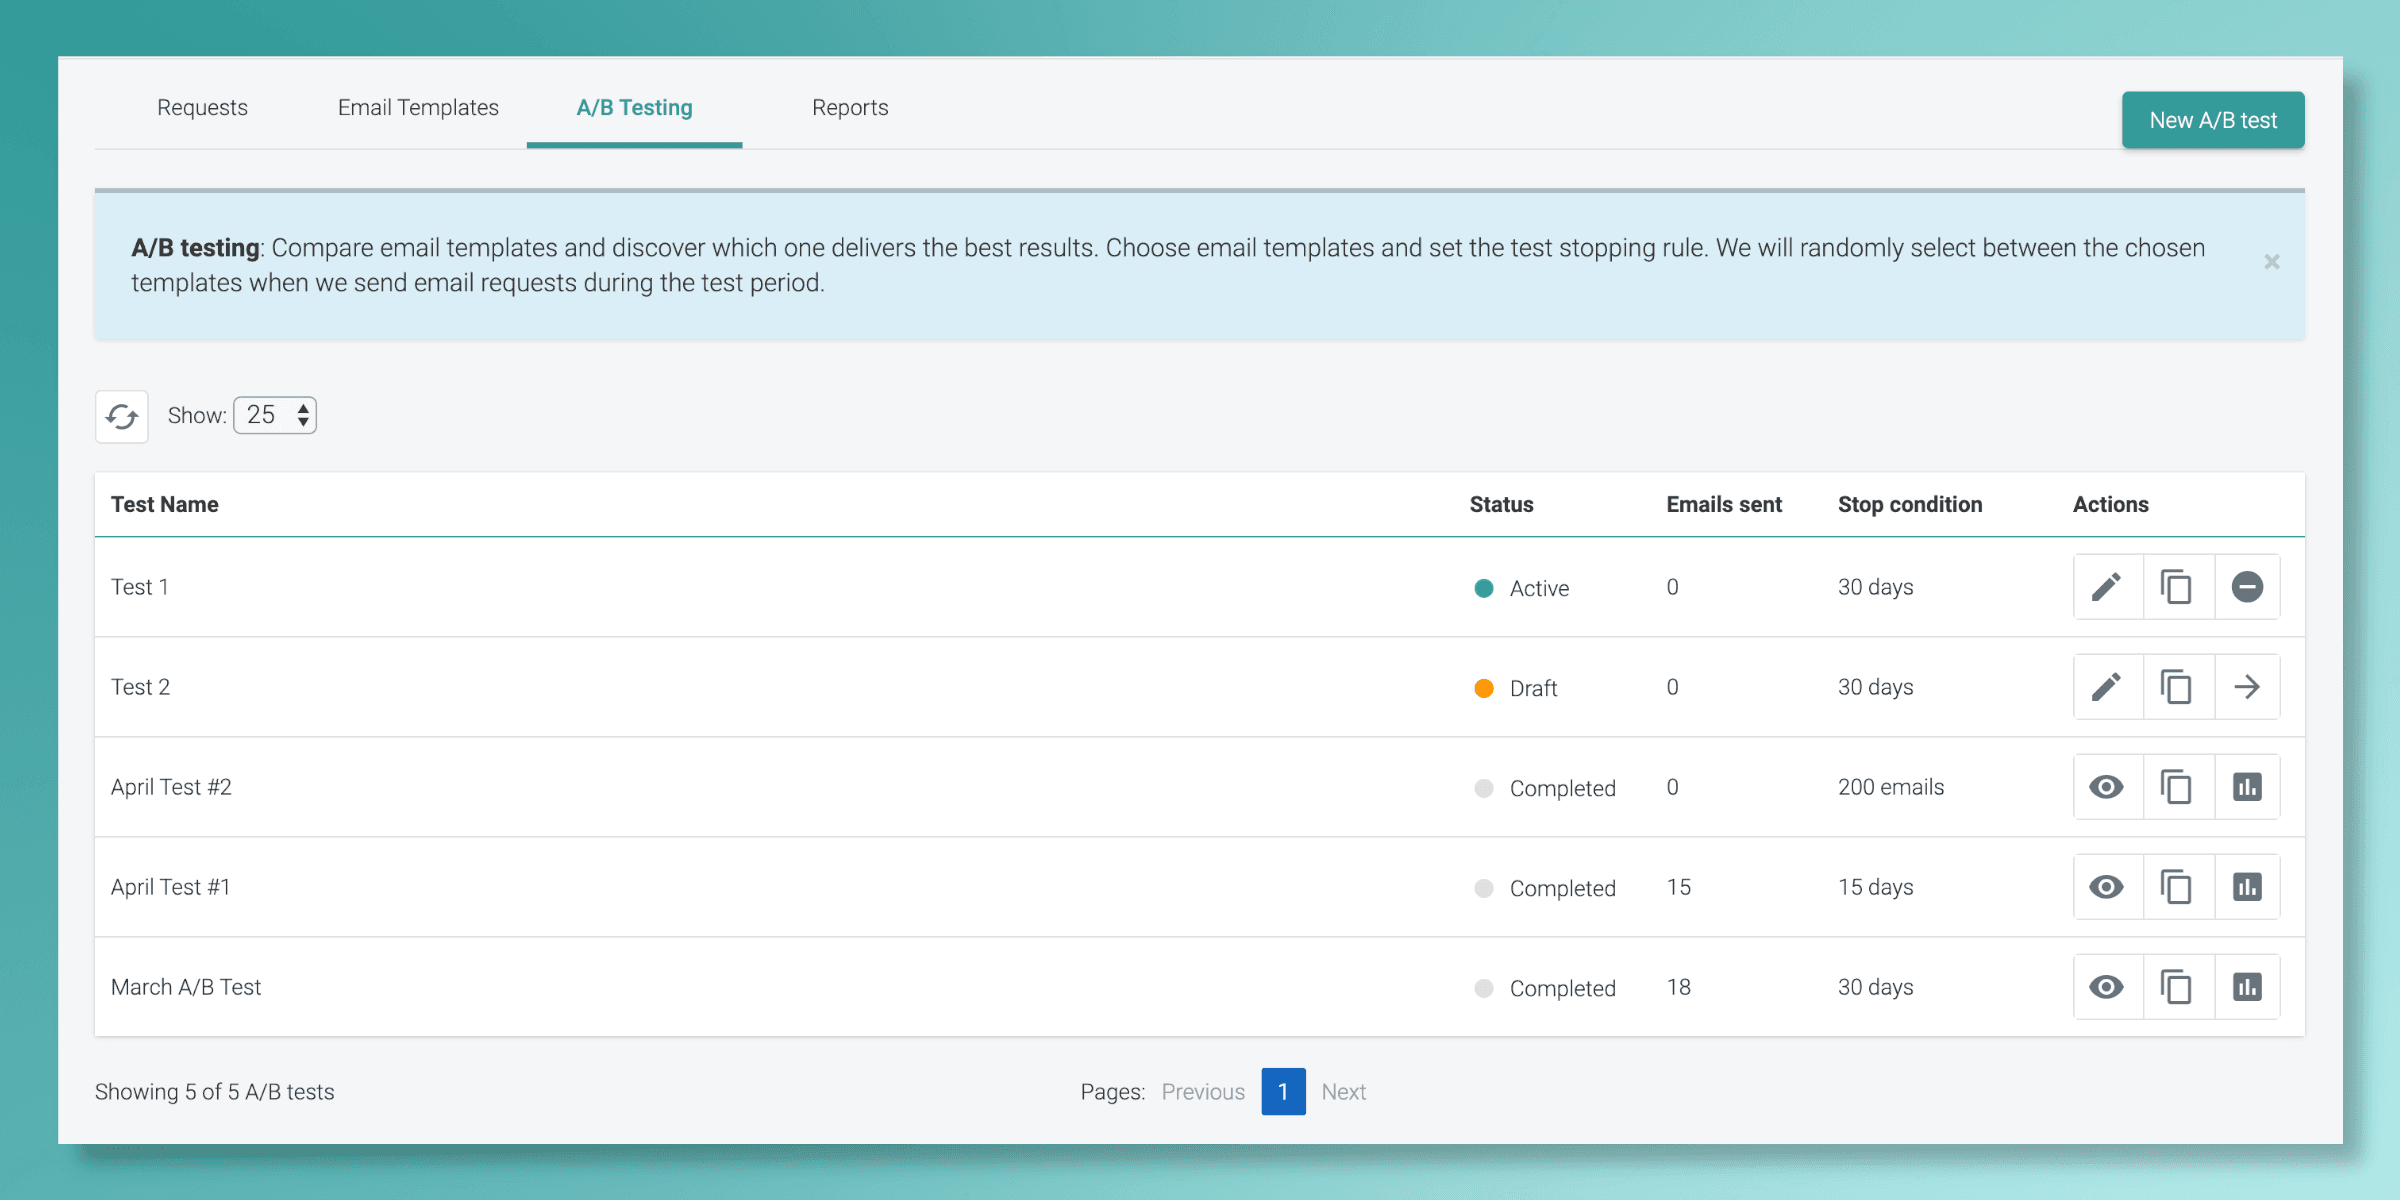View March A/B Test eye icon
2400x1200 pixels.
[x=2107, y=987]
